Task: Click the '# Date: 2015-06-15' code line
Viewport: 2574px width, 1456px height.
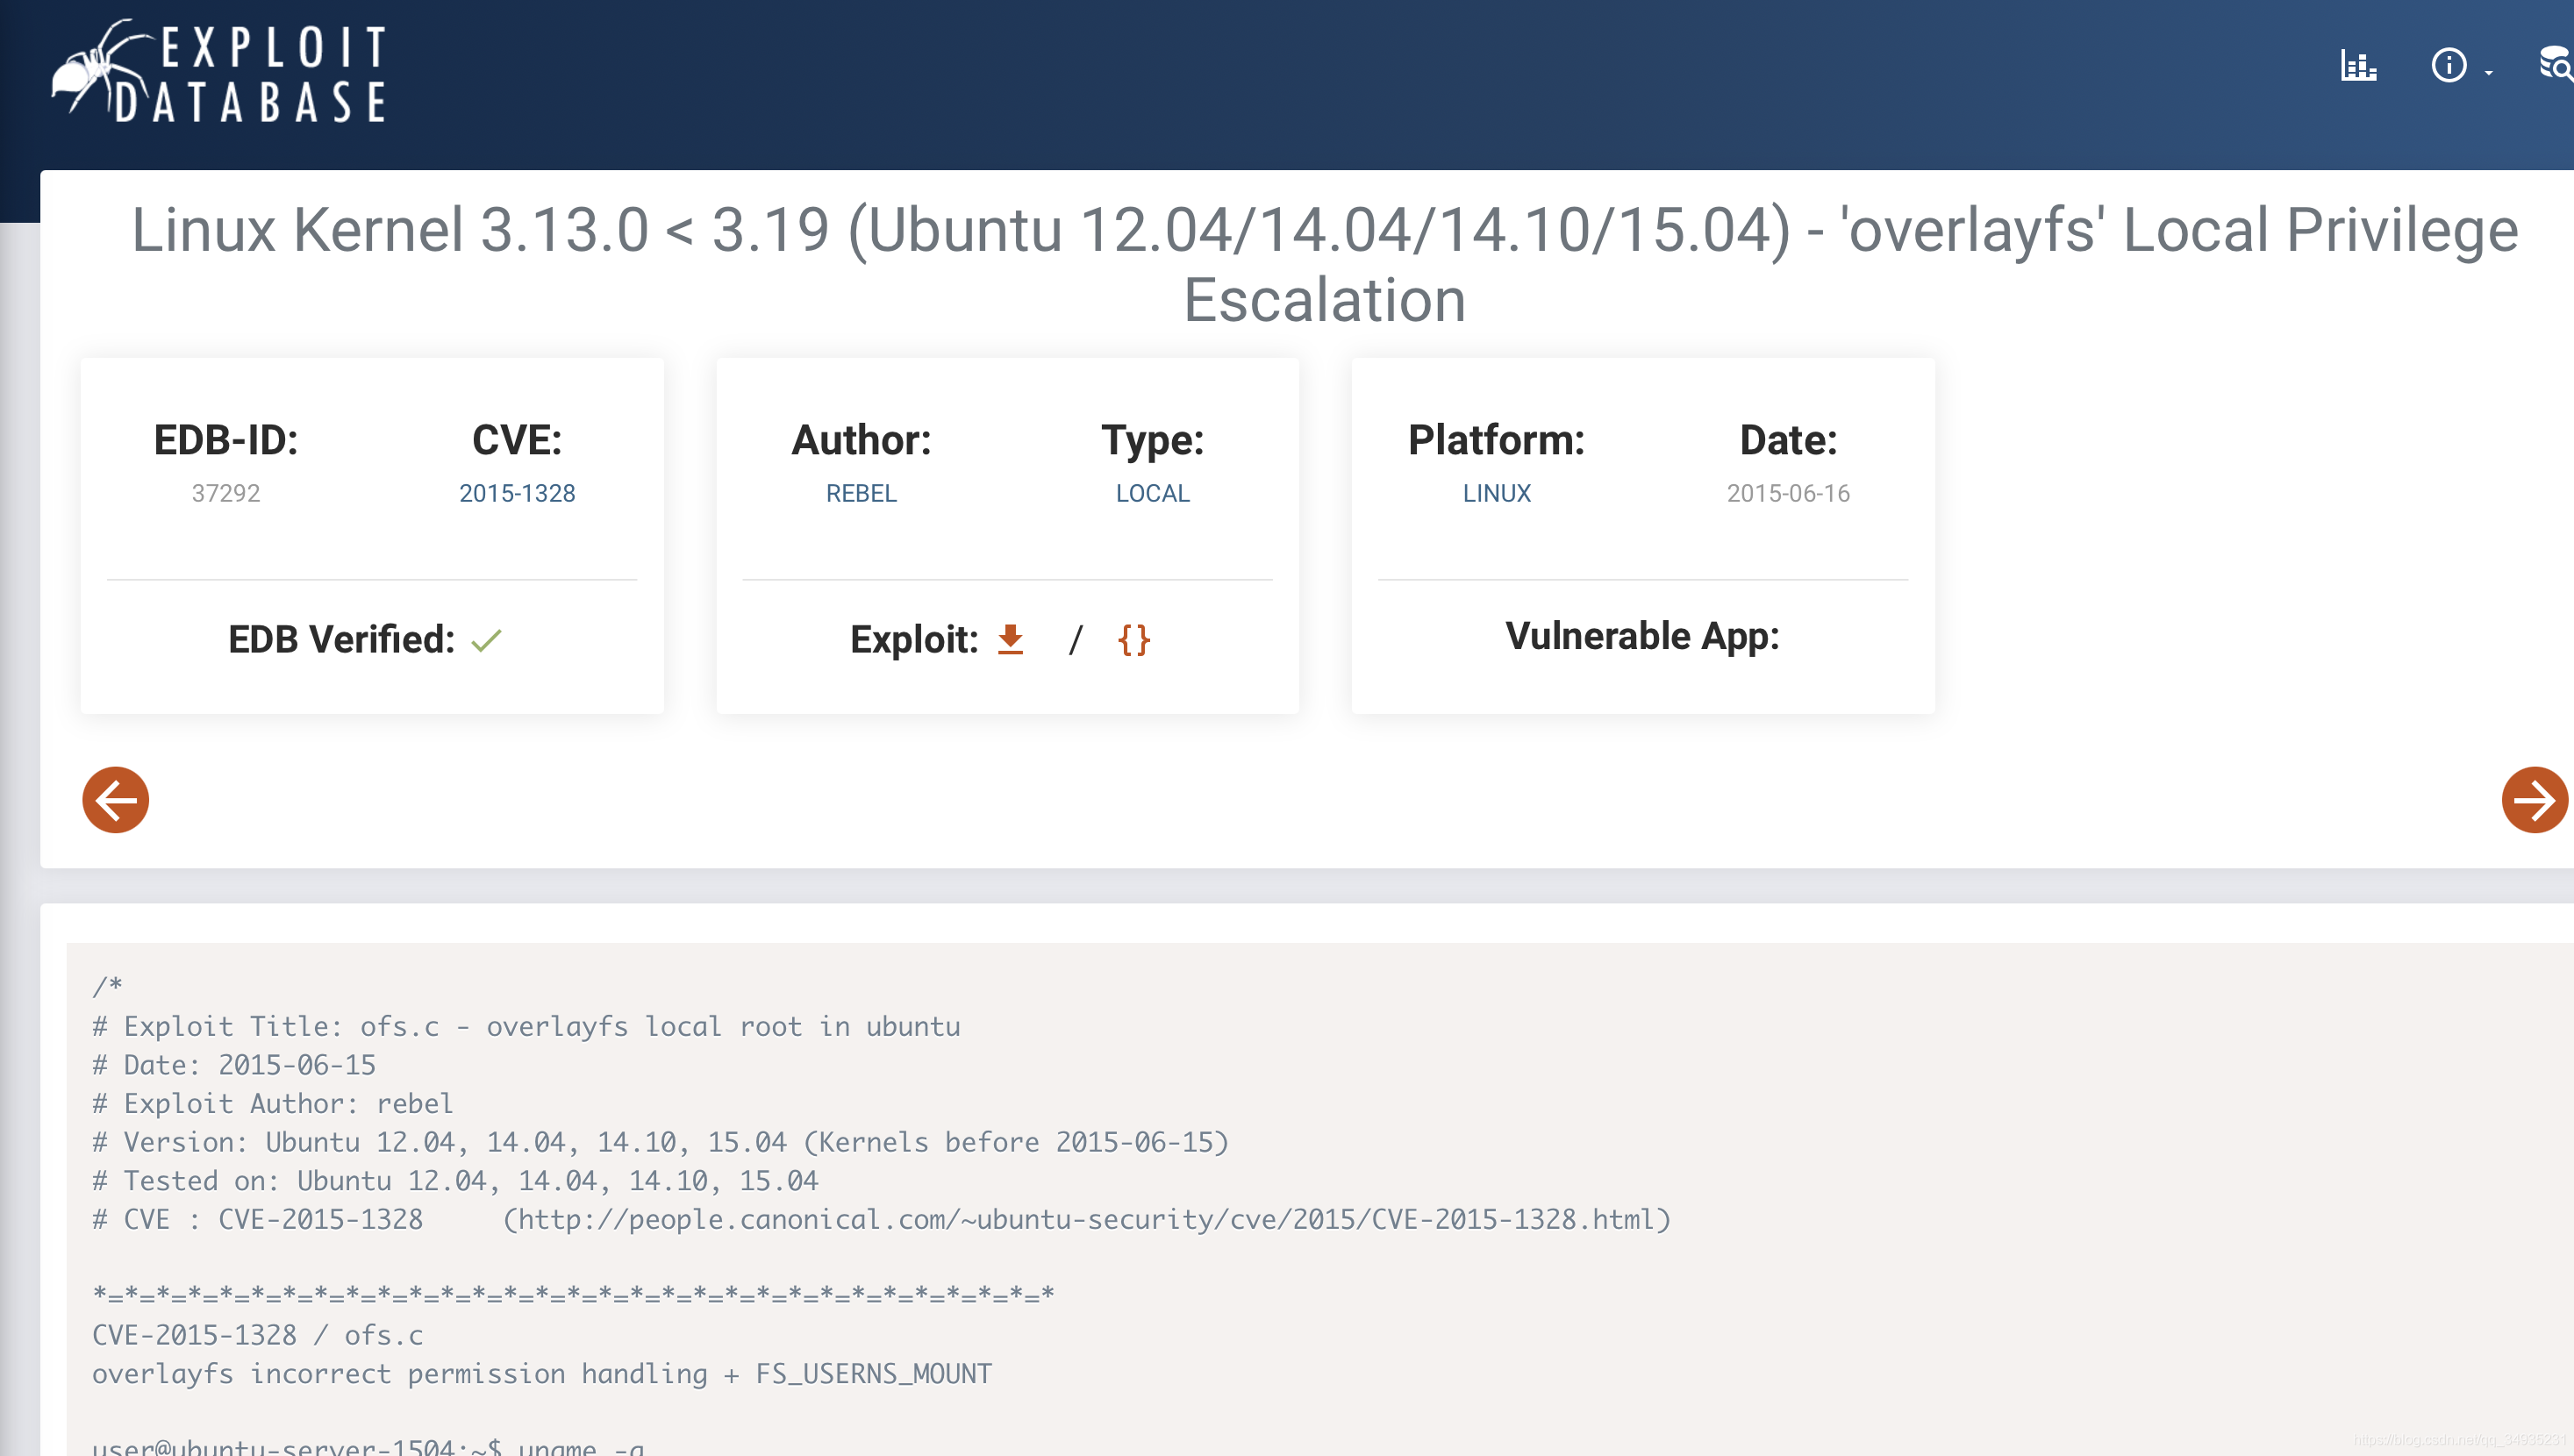Action: (x=234, y=1065)
